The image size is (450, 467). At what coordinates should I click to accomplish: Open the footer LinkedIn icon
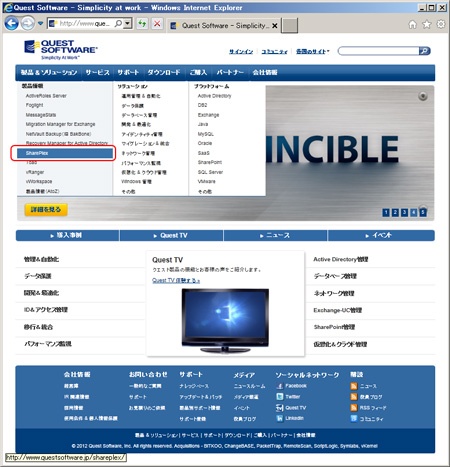pyautogui.click(x=279, y=418)
